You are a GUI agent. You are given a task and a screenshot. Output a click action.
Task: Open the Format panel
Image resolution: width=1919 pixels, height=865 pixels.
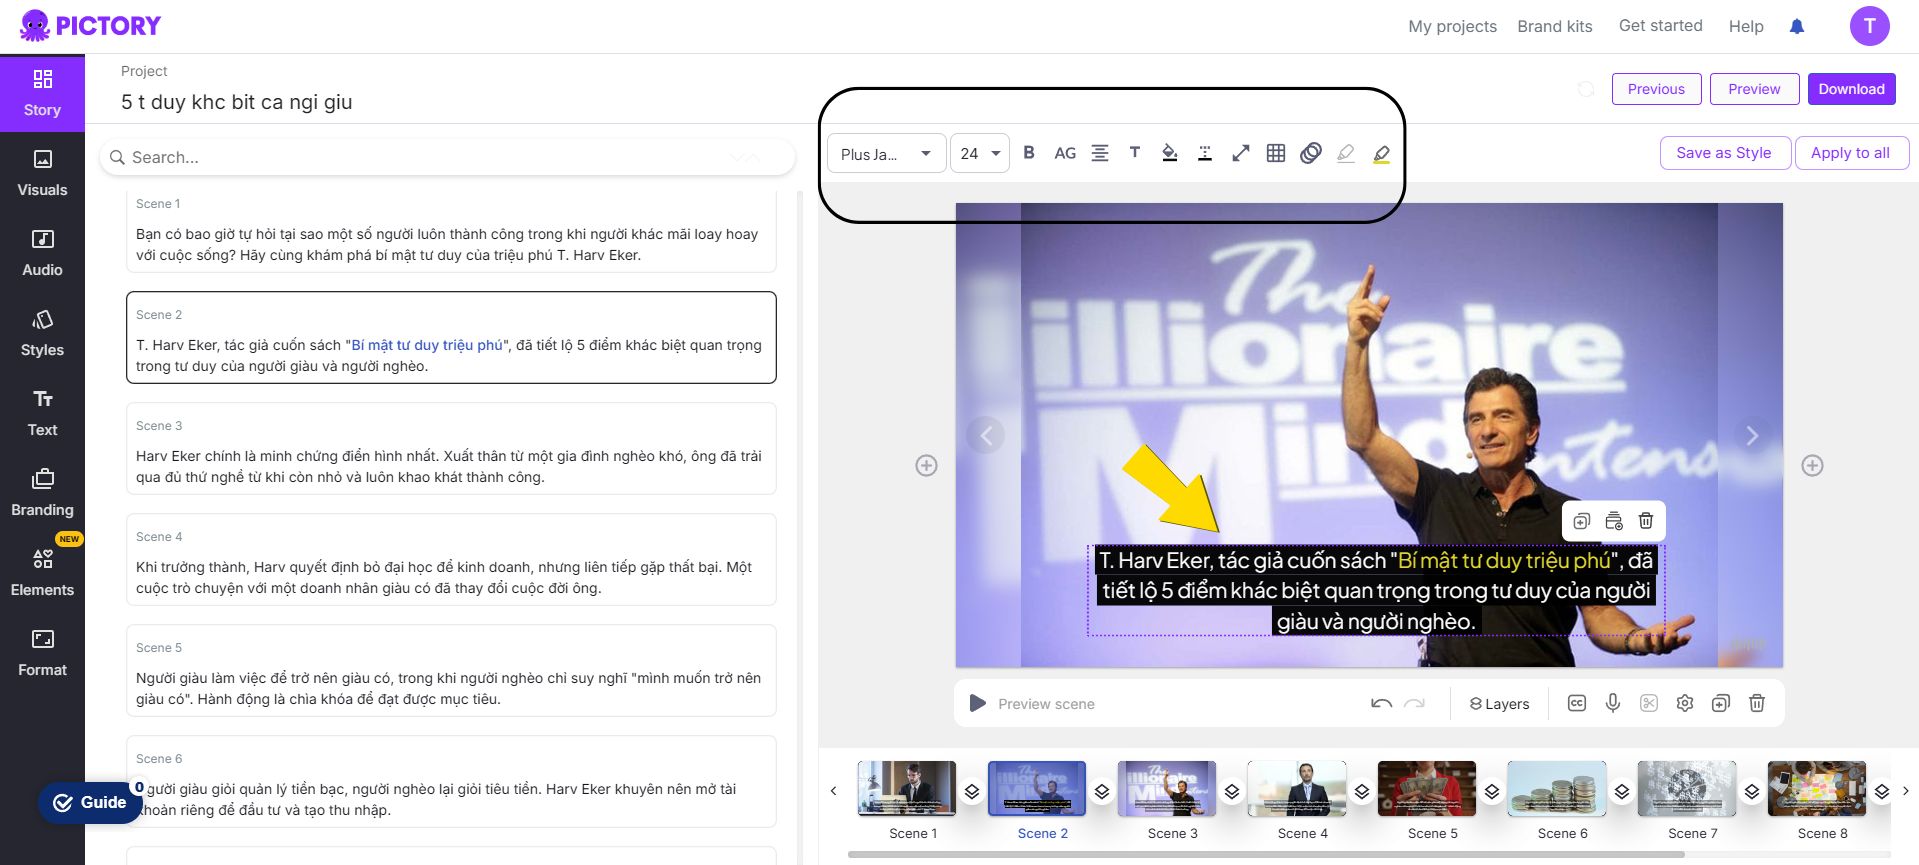(x=42, y=653)
